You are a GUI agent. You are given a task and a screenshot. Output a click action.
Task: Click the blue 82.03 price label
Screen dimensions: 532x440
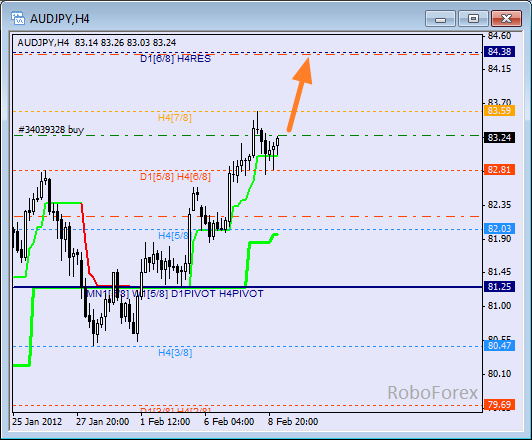point(499,228)
